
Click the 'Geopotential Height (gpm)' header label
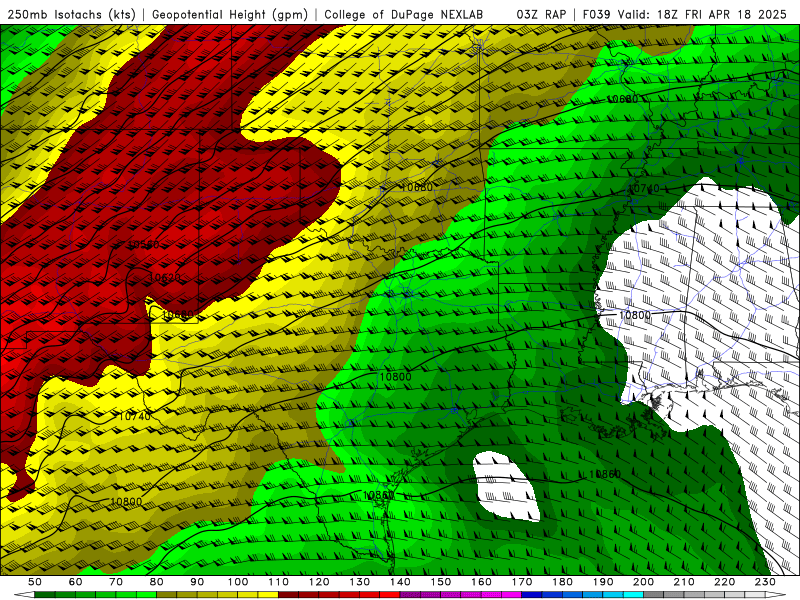pos(230,14)
